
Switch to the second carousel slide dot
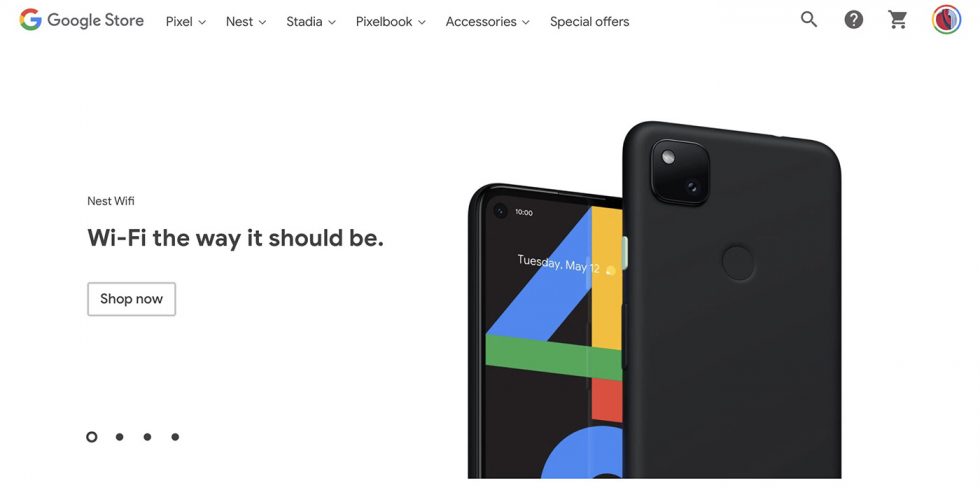click(x=119, y=437)
